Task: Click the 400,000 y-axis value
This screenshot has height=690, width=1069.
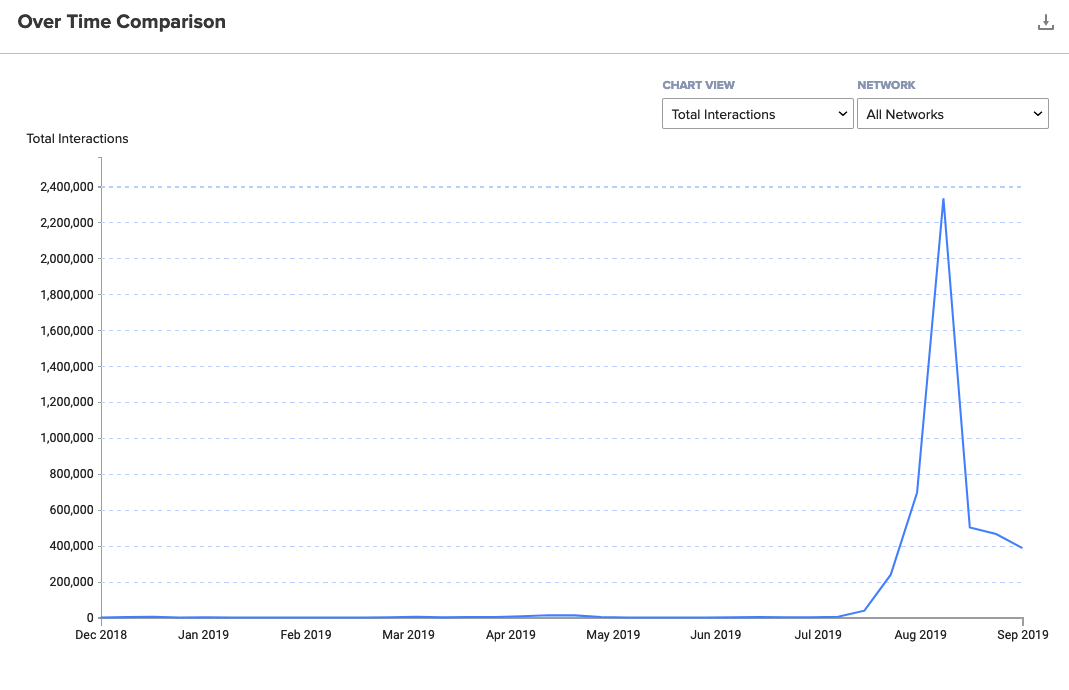Action: click(66, 546)
